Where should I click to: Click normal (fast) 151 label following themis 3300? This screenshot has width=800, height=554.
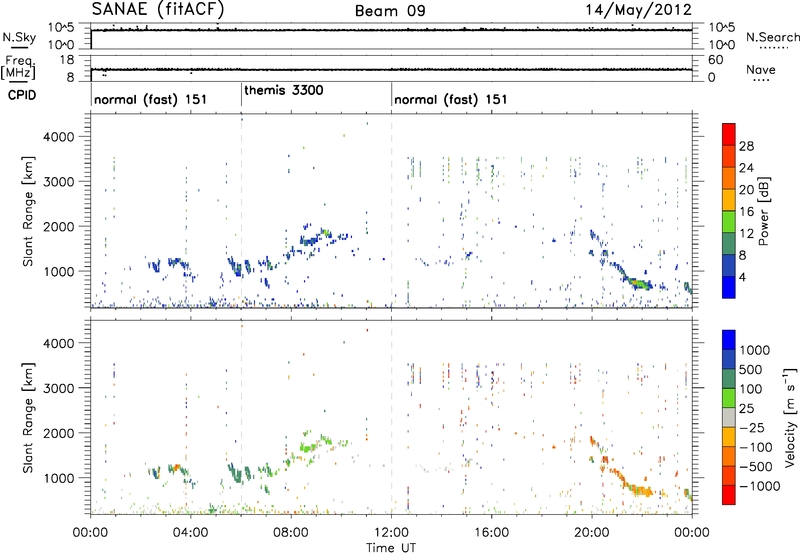pos(451,99)
